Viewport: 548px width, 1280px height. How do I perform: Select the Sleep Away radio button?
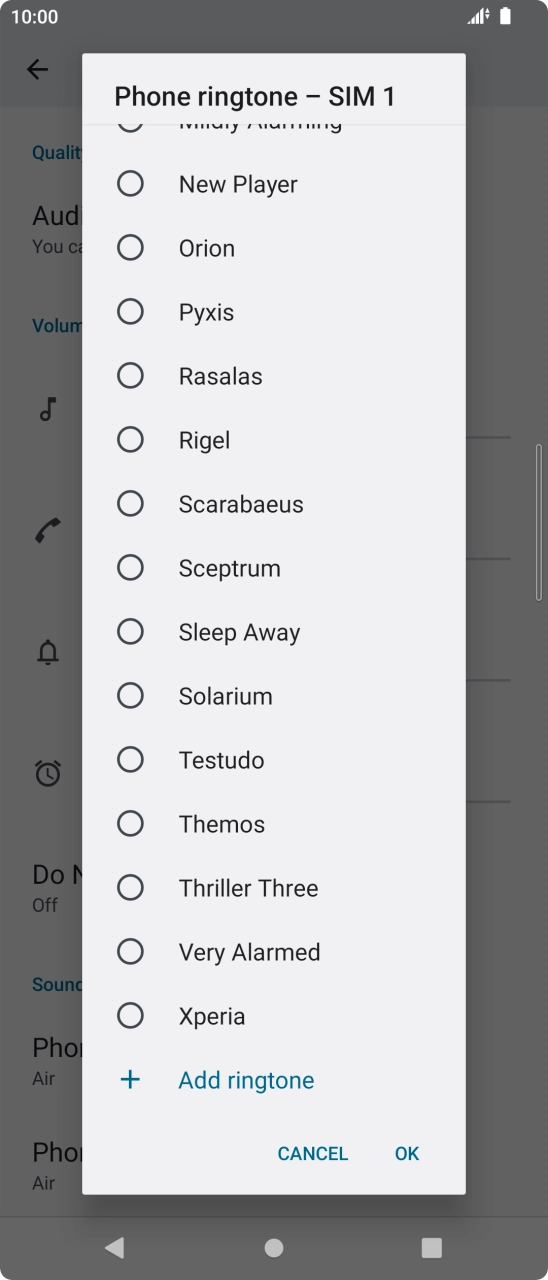click(x=130, y=632)
